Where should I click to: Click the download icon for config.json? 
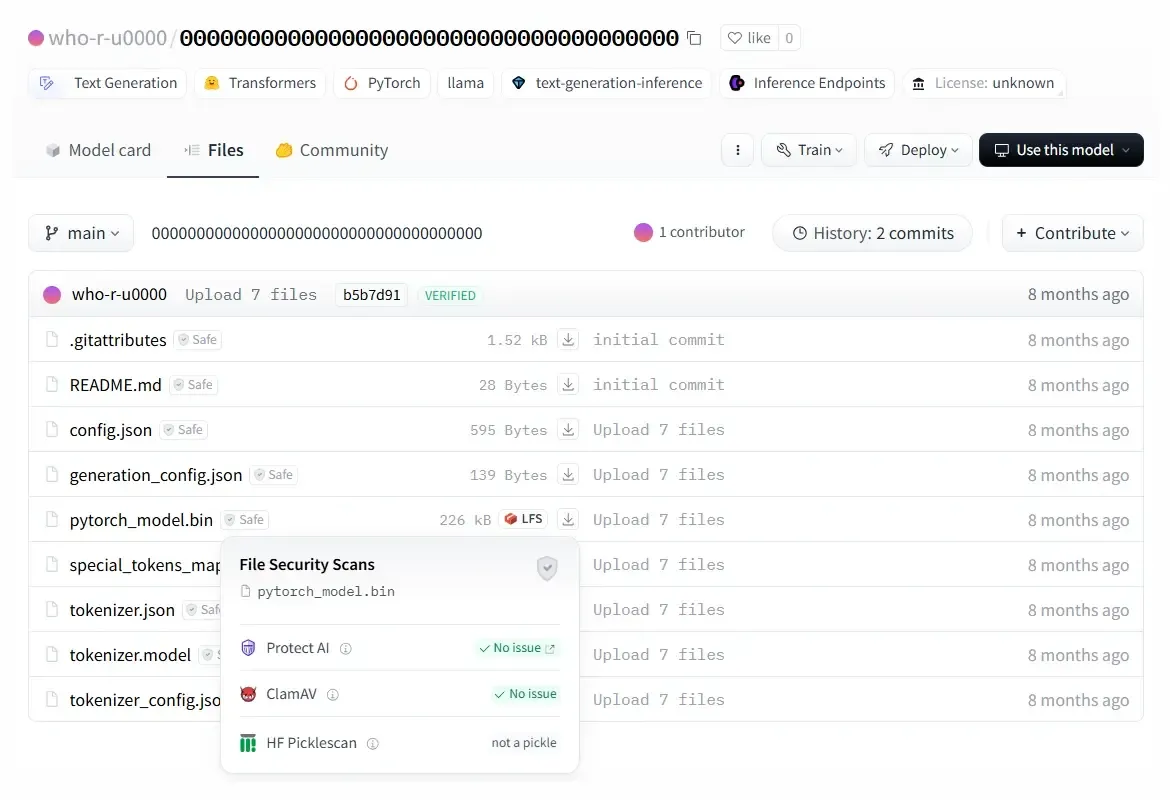[568, 430]
